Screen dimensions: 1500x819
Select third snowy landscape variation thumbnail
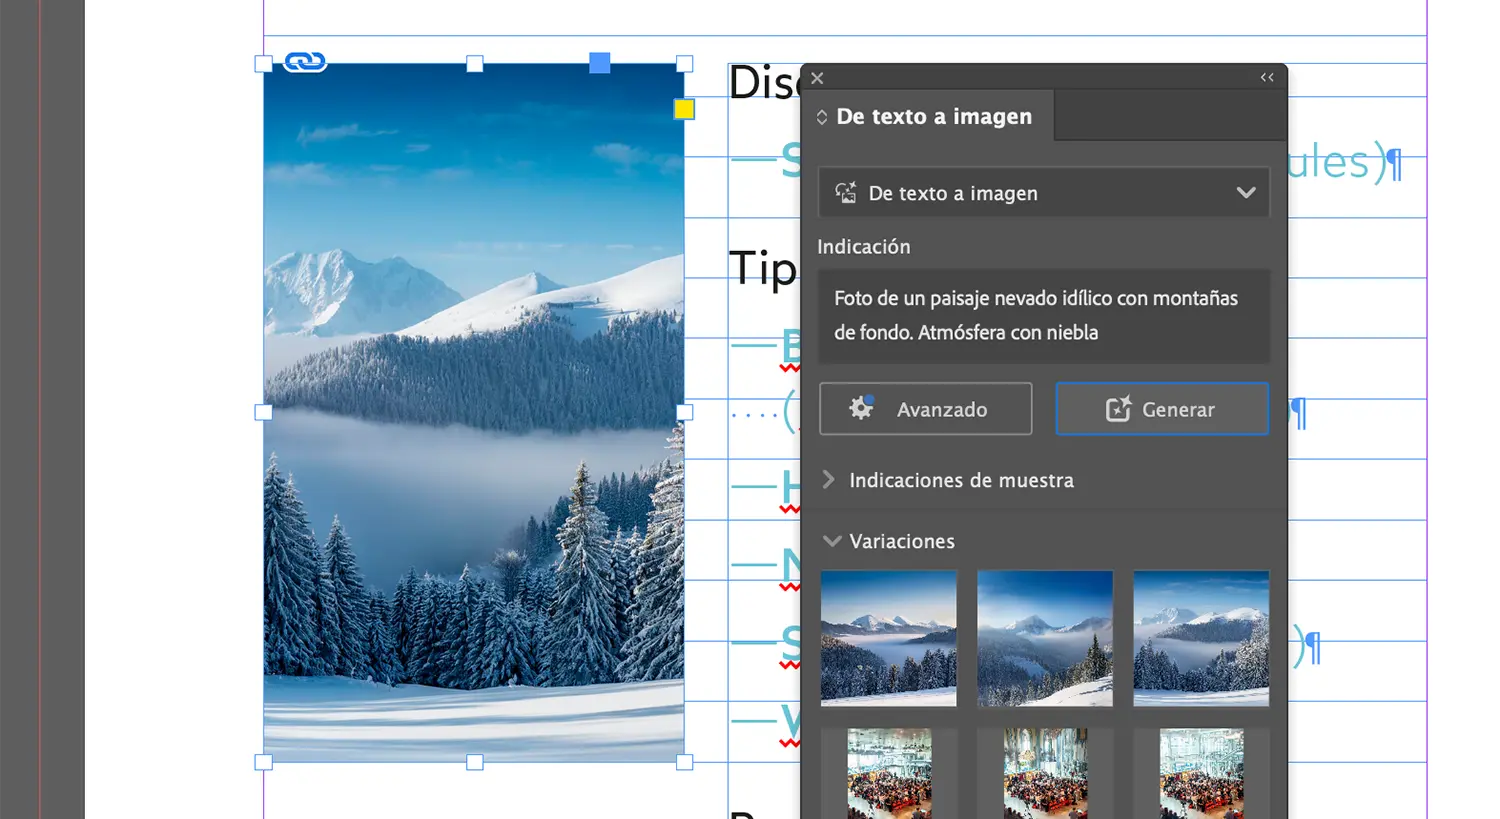pos(1200,638)
